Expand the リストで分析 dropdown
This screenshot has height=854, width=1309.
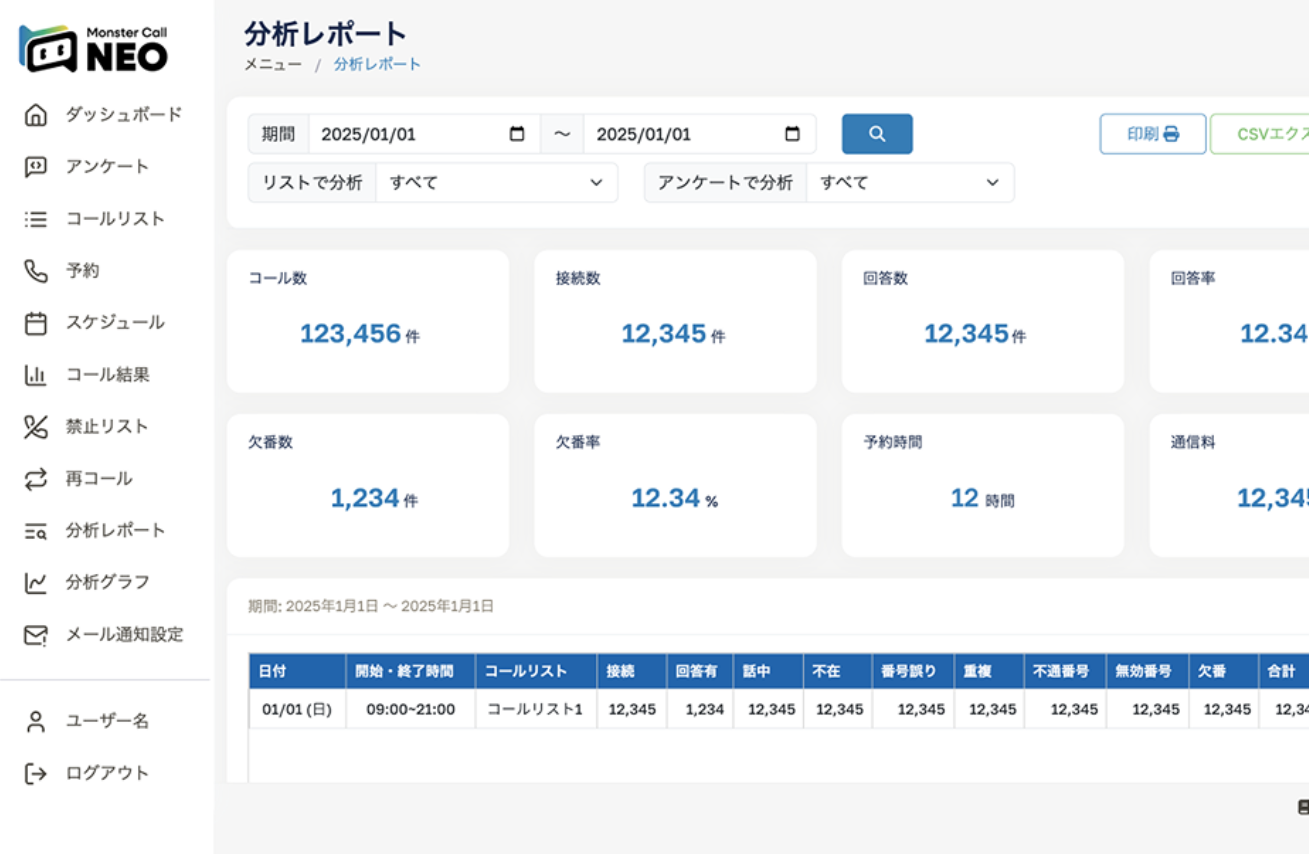point(496,183)
